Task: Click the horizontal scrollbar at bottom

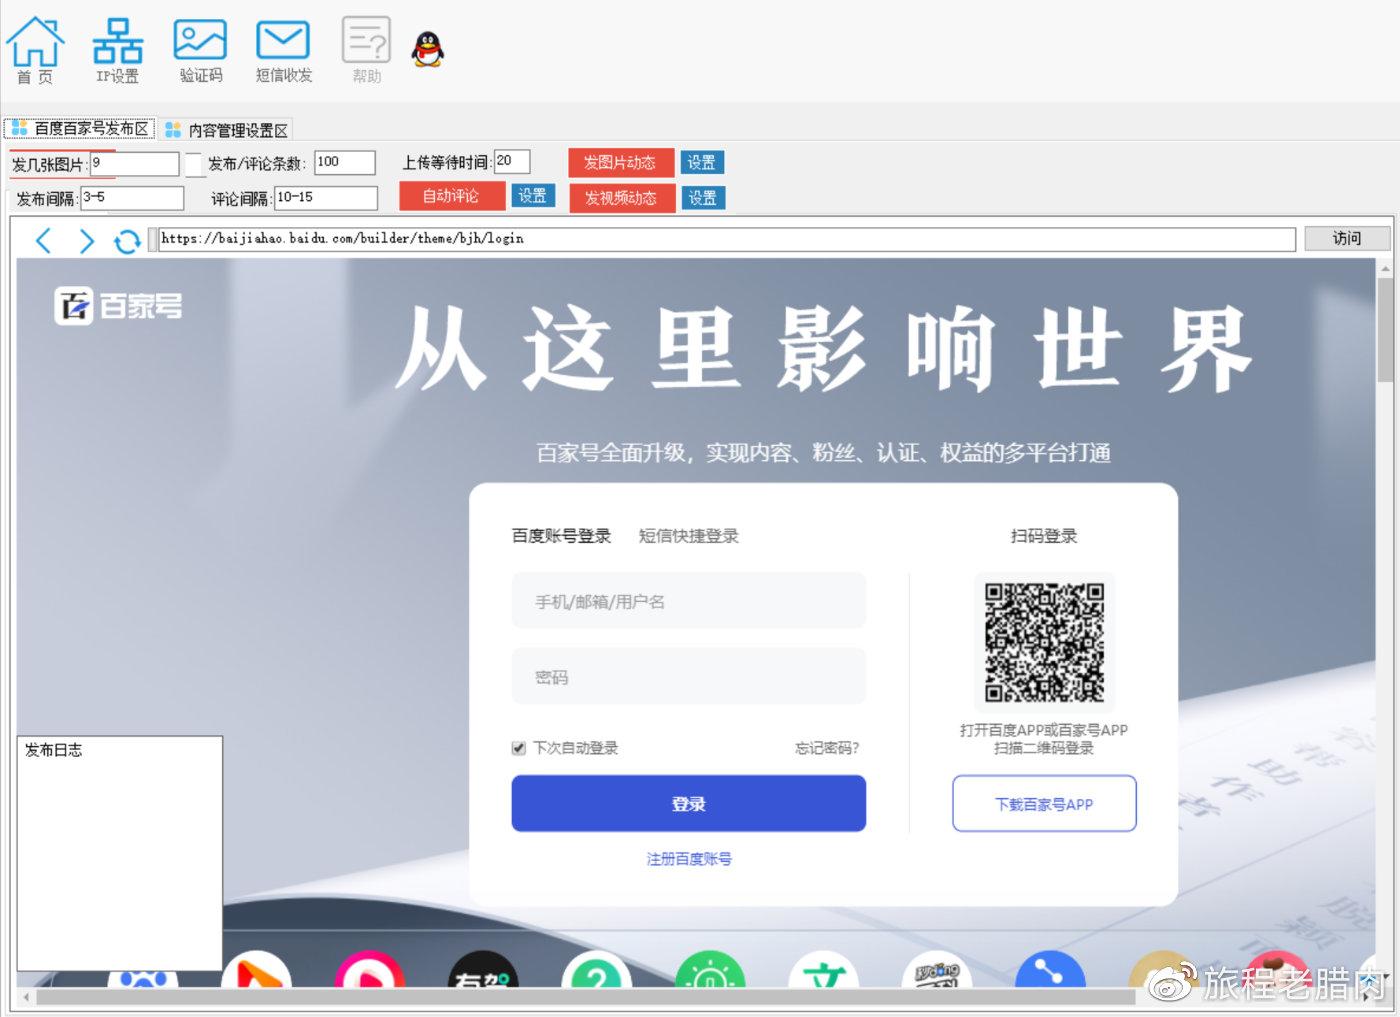Action: coord(585,997)
